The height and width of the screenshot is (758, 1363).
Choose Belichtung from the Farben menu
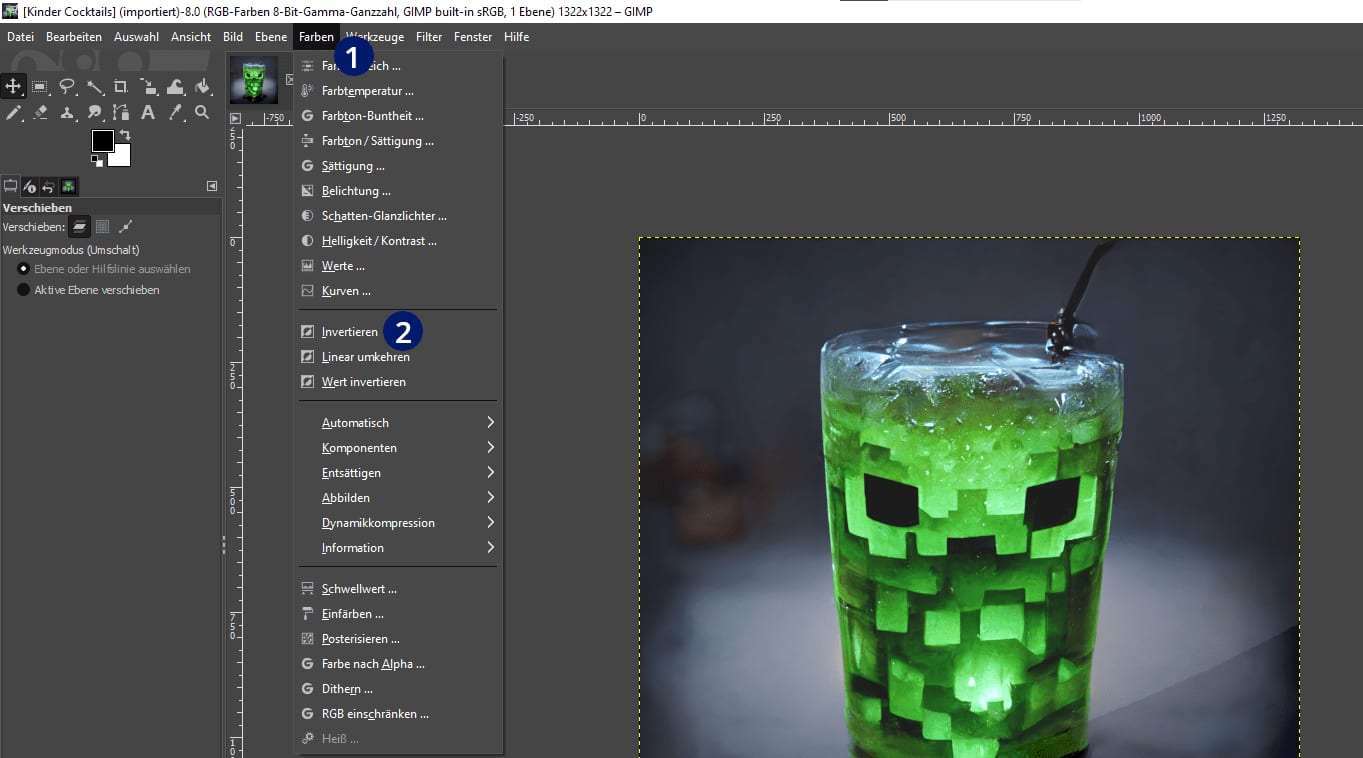(398, 191)
